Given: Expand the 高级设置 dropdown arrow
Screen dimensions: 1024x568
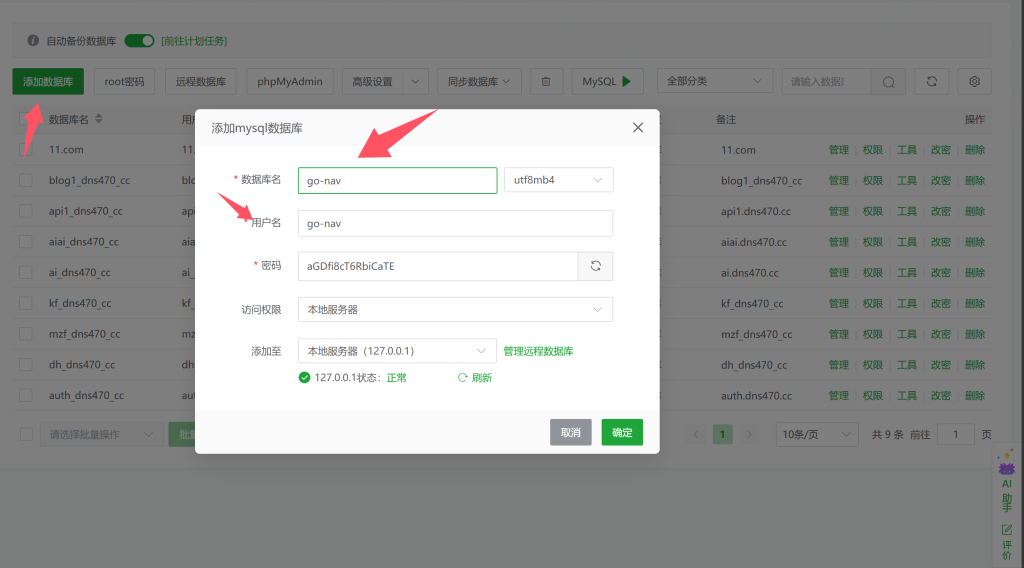Looking at the screenshot, I should click(x=415, y=82).
